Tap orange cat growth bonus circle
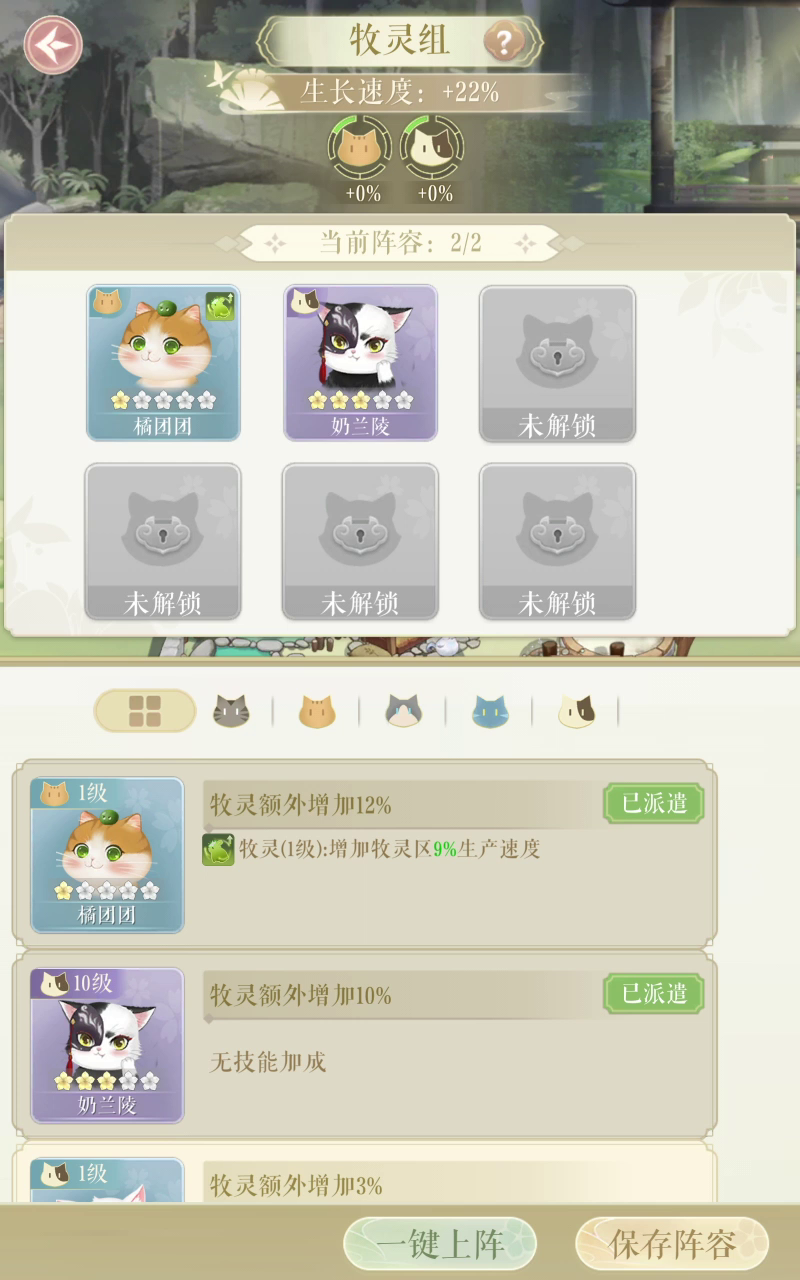 (x=360, y=148)
